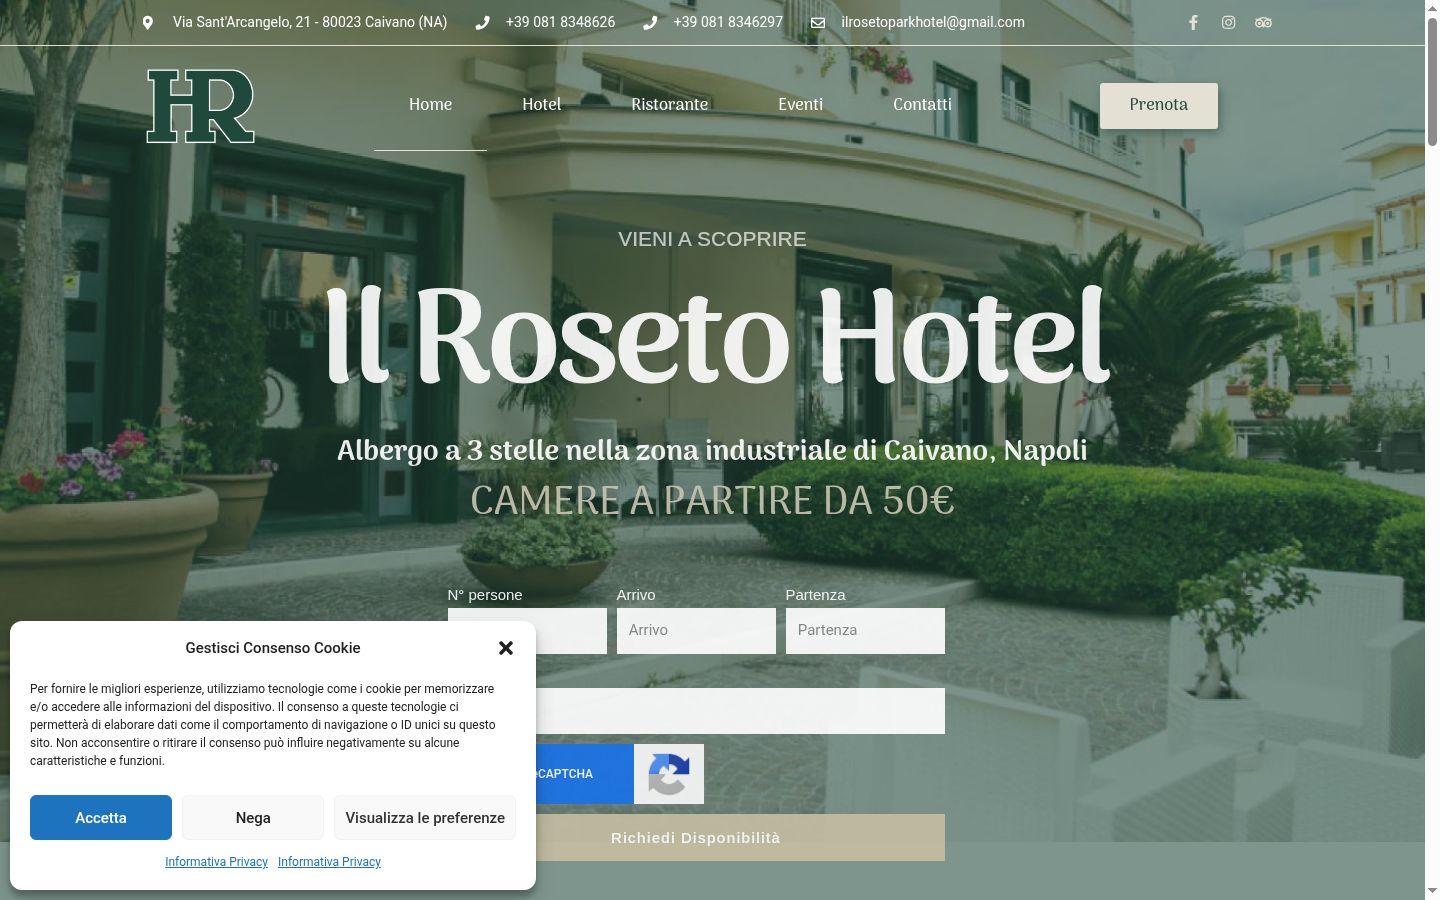Open the second Informativa Privacy link
Viewport: 1440px width, 900px height.
[329, 862]
